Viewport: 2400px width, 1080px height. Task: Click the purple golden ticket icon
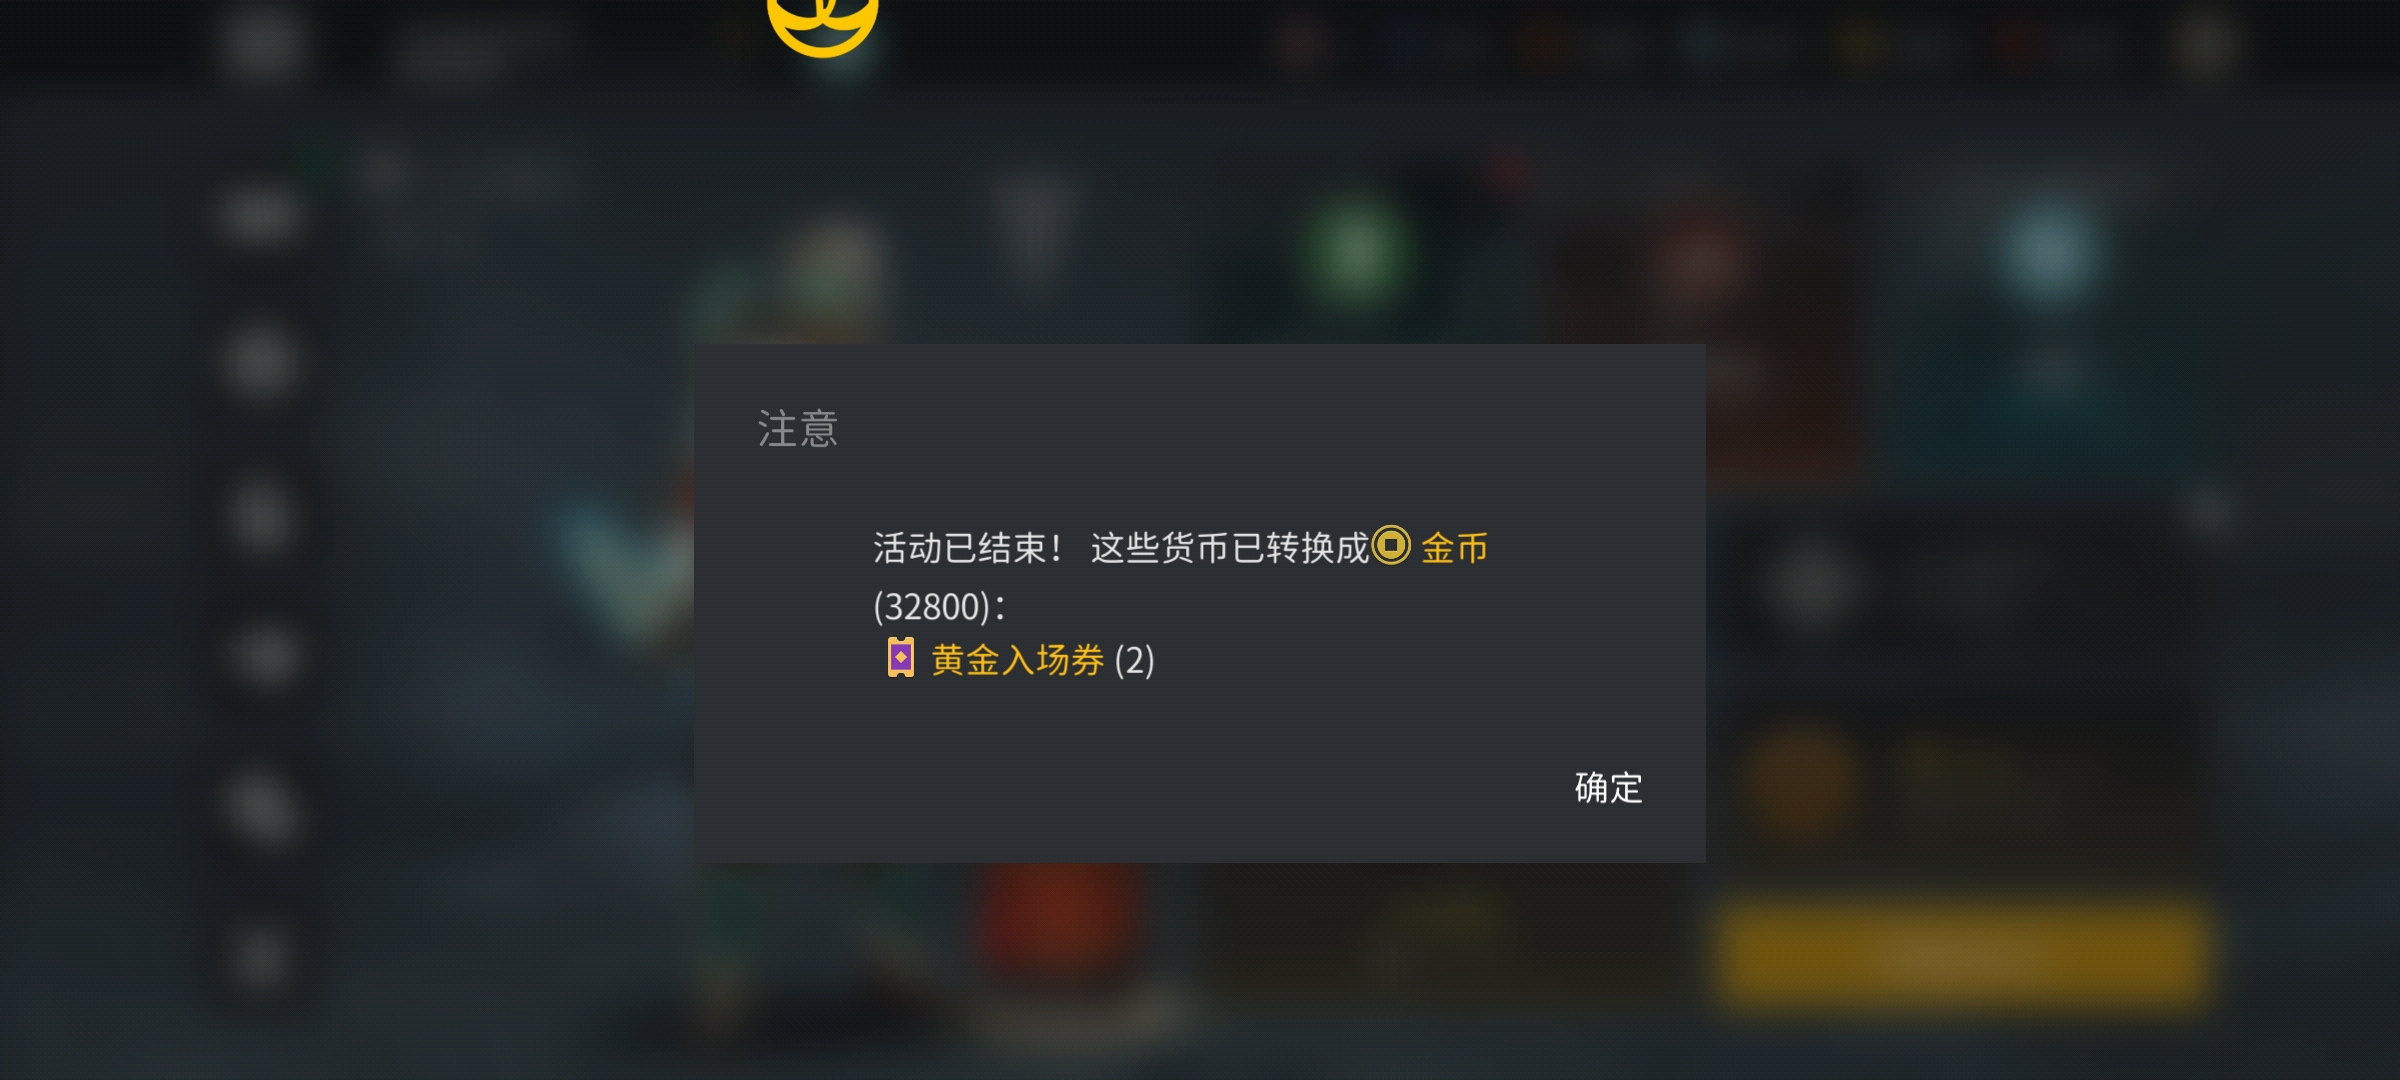tap(901, 658)
